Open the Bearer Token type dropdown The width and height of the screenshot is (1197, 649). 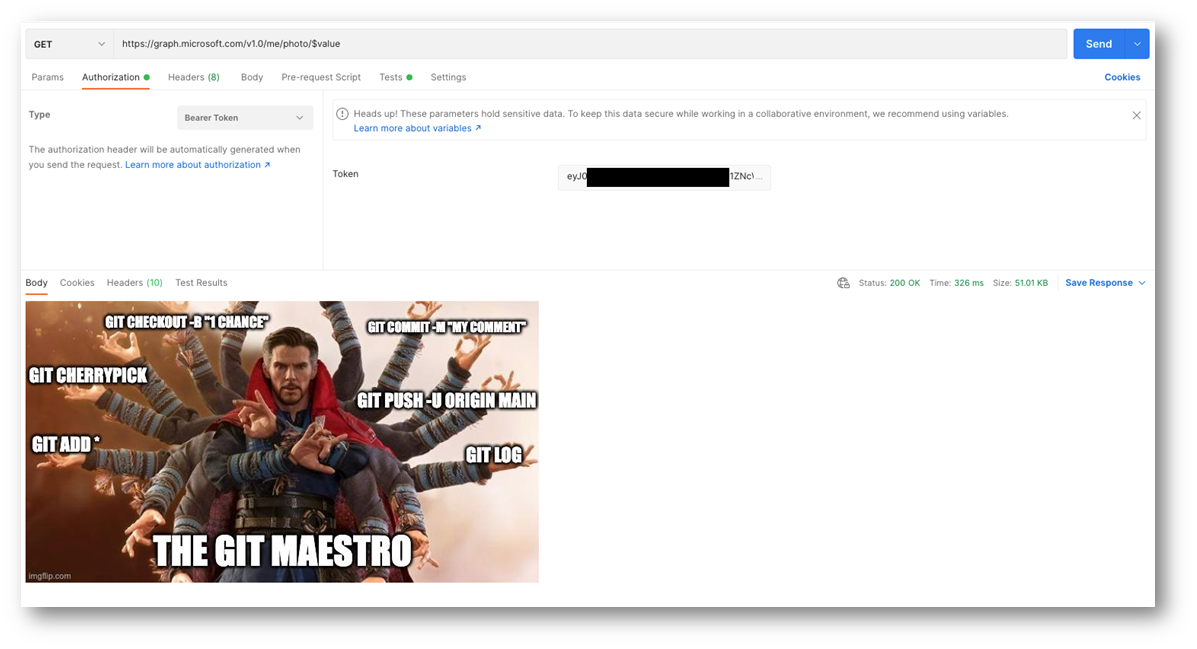click(245, 118)
